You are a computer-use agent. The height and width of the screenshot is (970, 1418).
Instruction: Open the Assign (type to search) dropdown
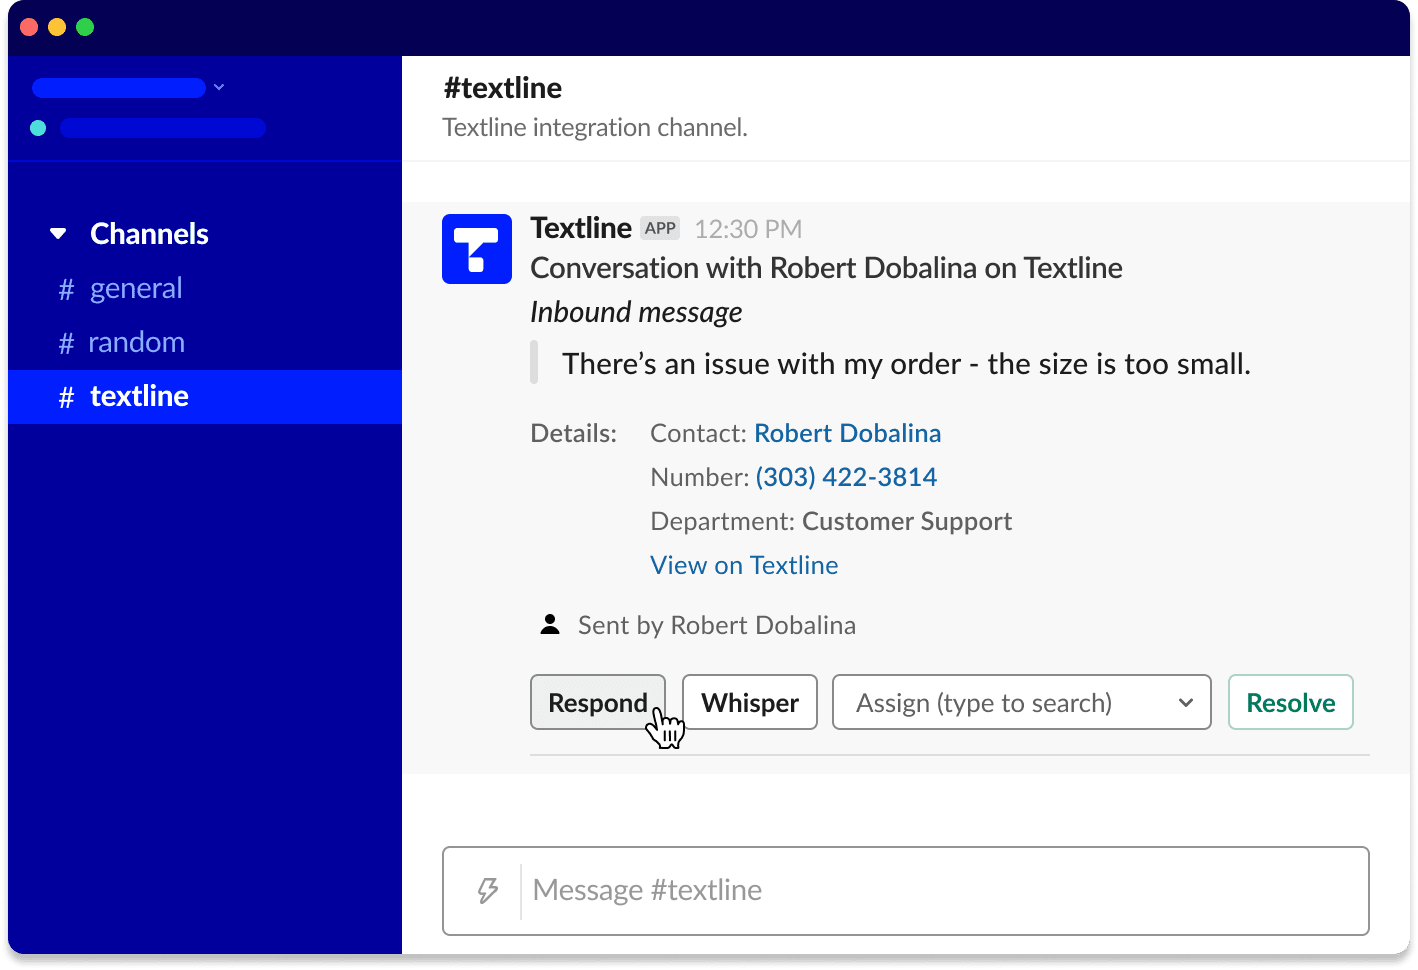pyautogui.click(x=1022, y=702)
